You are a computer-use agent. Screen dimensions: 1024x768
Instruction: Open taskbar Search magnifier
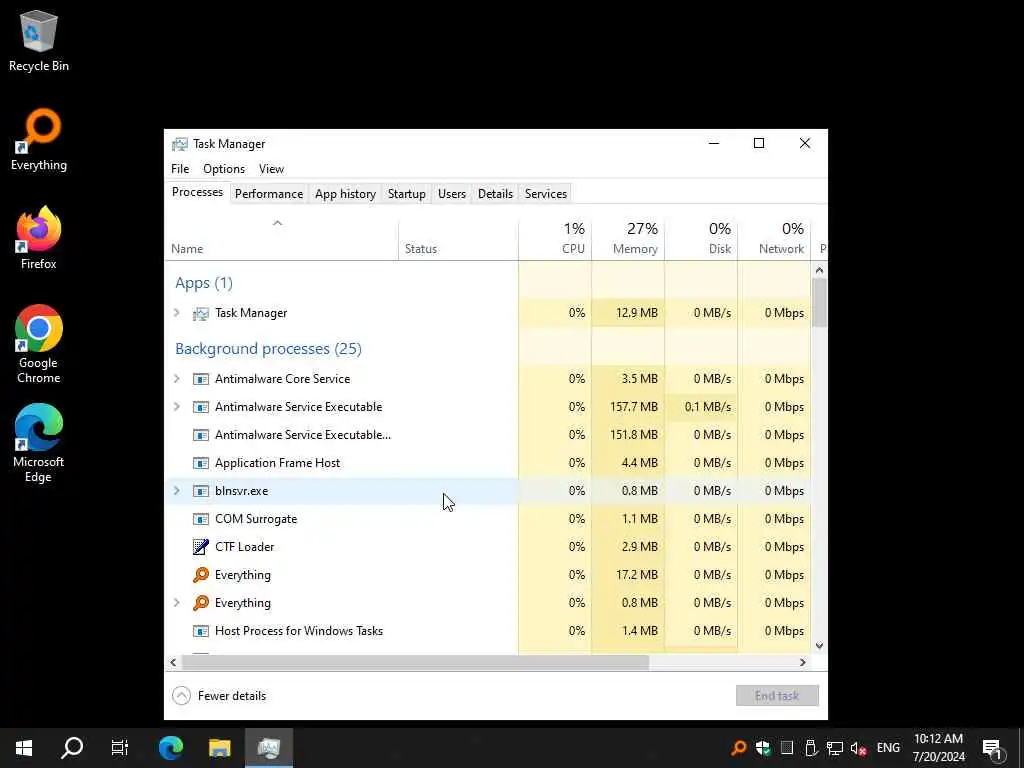point(72,748)
